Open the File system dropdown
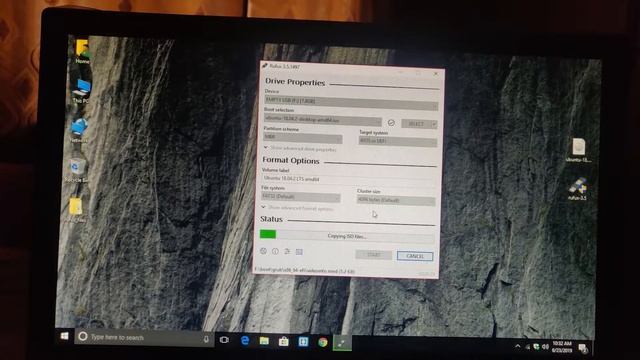 point(301,197)
